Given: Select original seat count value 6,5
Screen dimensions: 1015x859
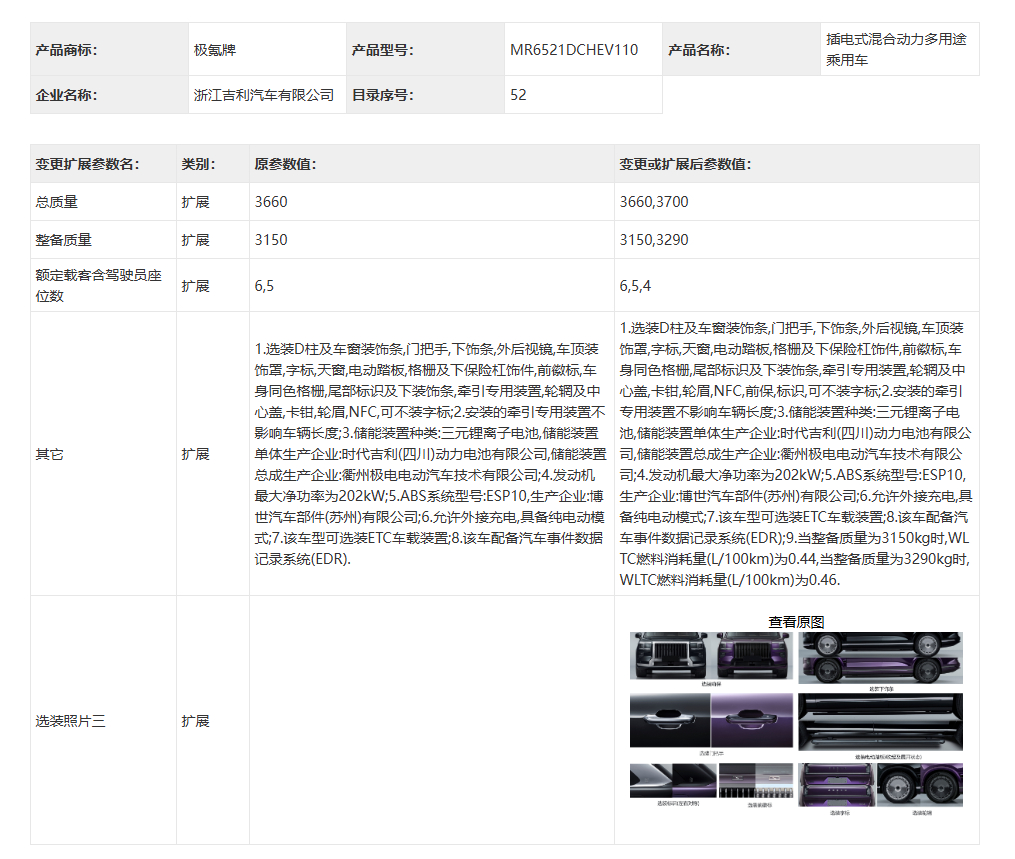Looking at the screenshot, I should (x=264, y=286).
